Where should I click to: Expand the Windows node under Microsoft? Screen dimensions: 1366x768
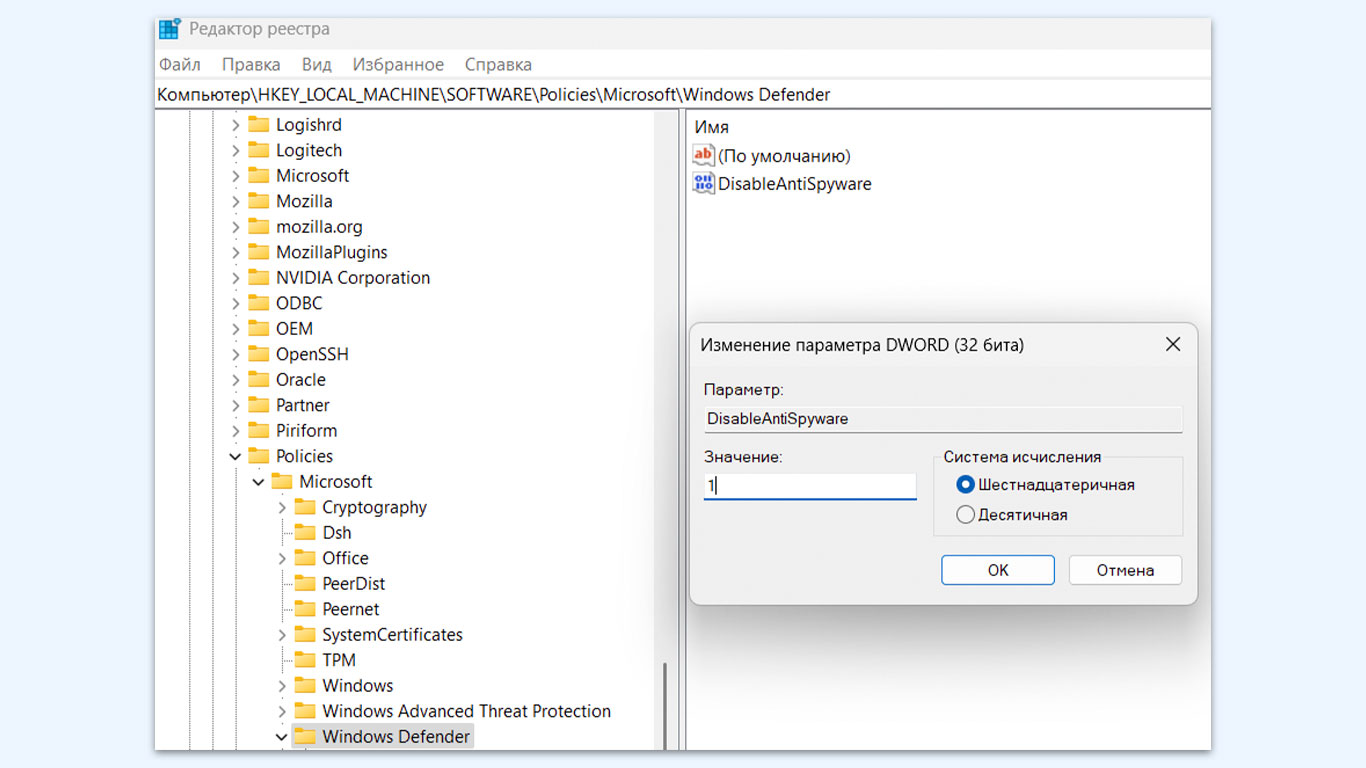(x=282, y=686)
